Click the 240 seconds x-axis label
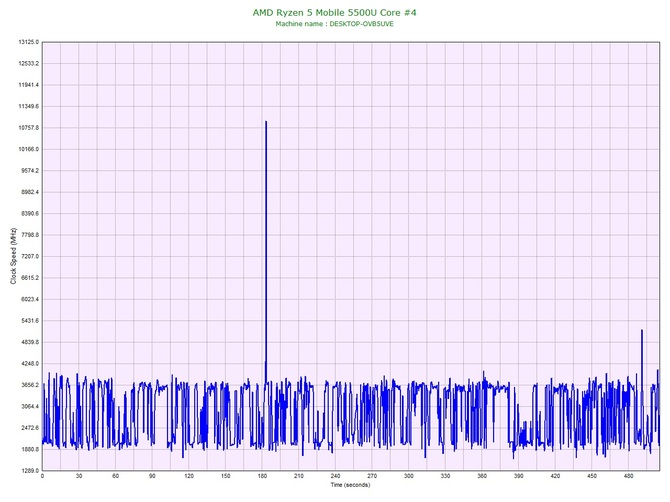This screenshot has width=670, height=502. pos(335,476)
